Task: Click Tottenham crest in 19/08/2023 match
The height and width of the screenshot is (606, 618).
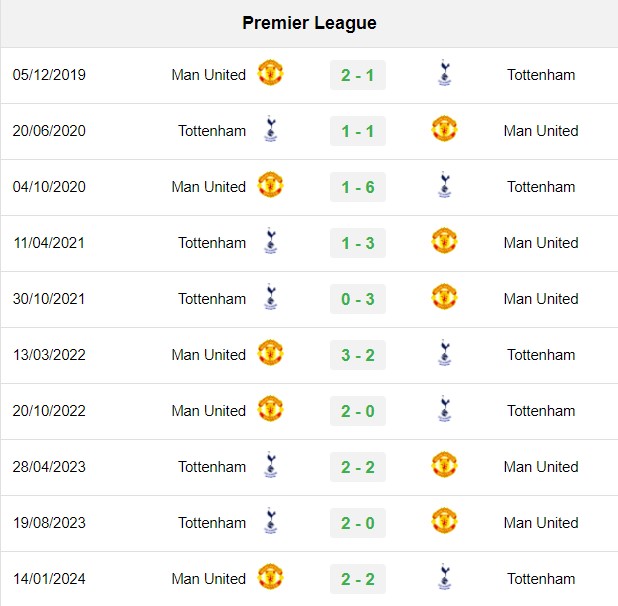Action: tap(270, 520)
